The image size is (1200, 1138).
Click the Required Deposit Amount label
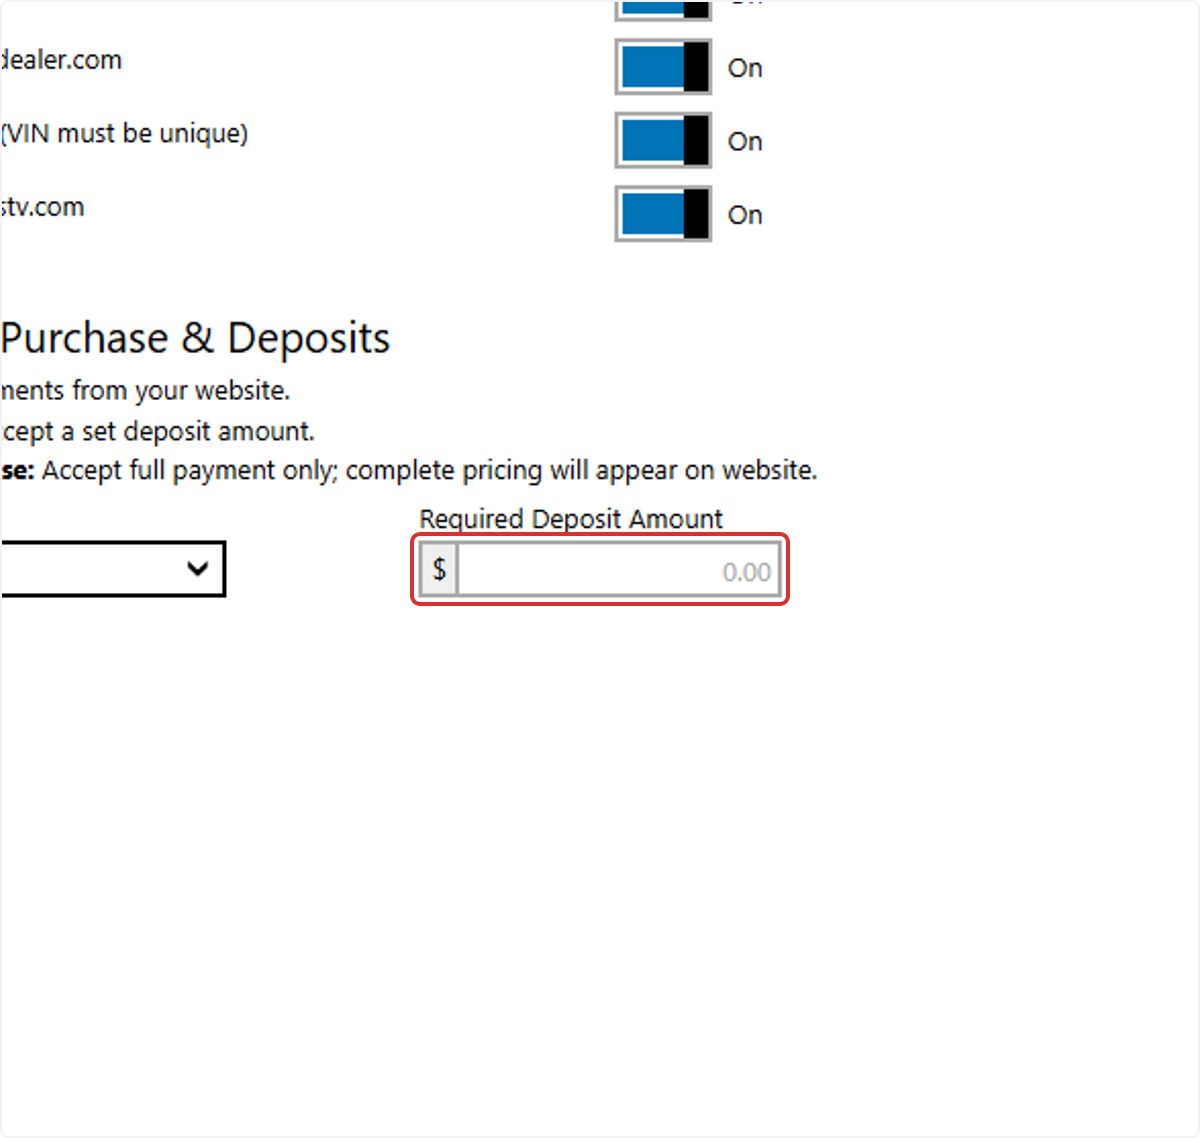click(x=571, y=519)
